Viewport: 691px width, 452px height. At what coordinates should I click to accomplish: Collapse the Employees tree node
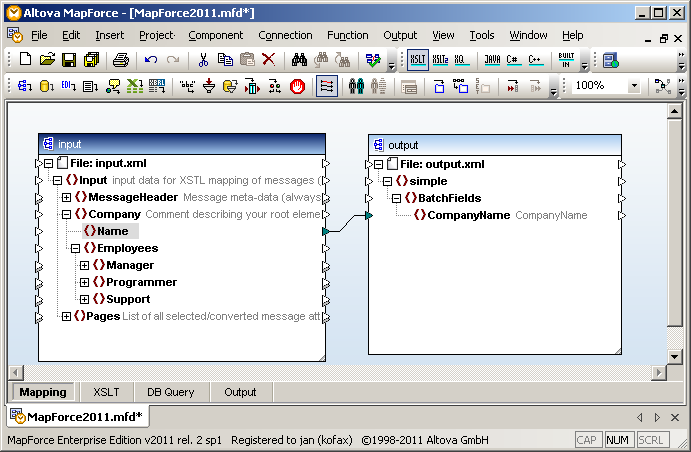[76, 248]
